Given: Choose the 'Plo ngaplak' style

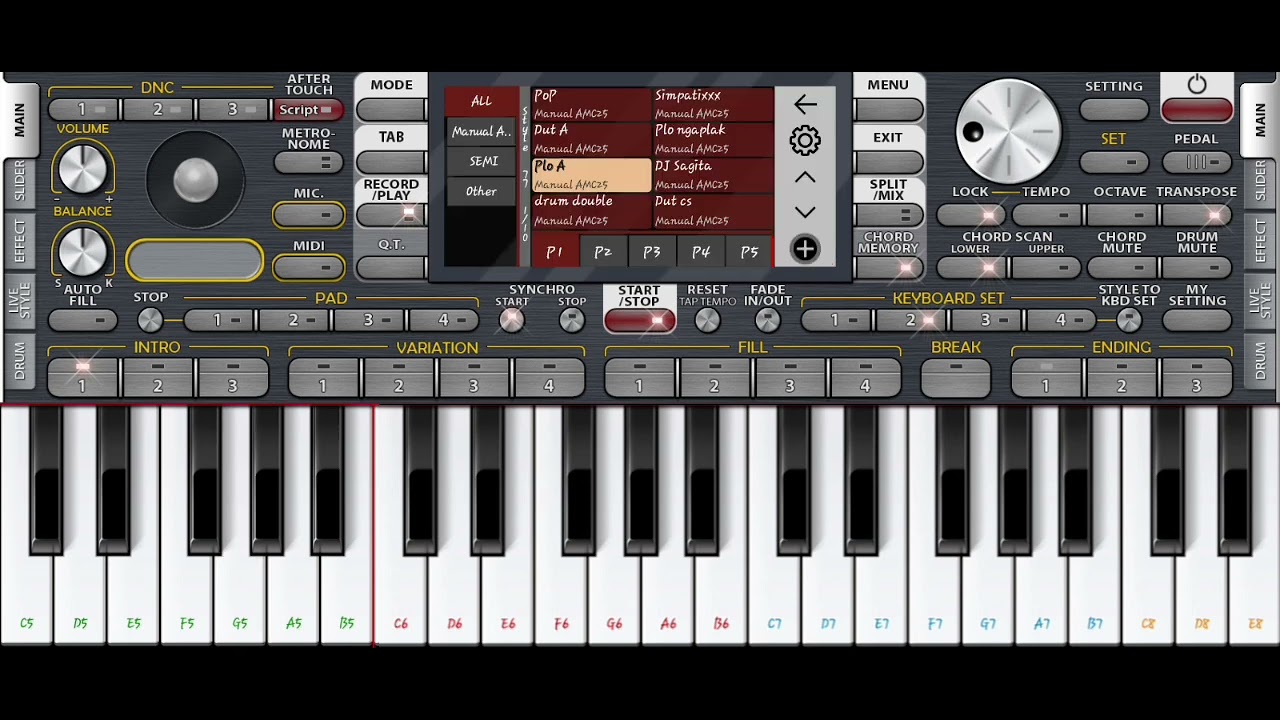Looking at the screenshot, I should pos(712,139).
